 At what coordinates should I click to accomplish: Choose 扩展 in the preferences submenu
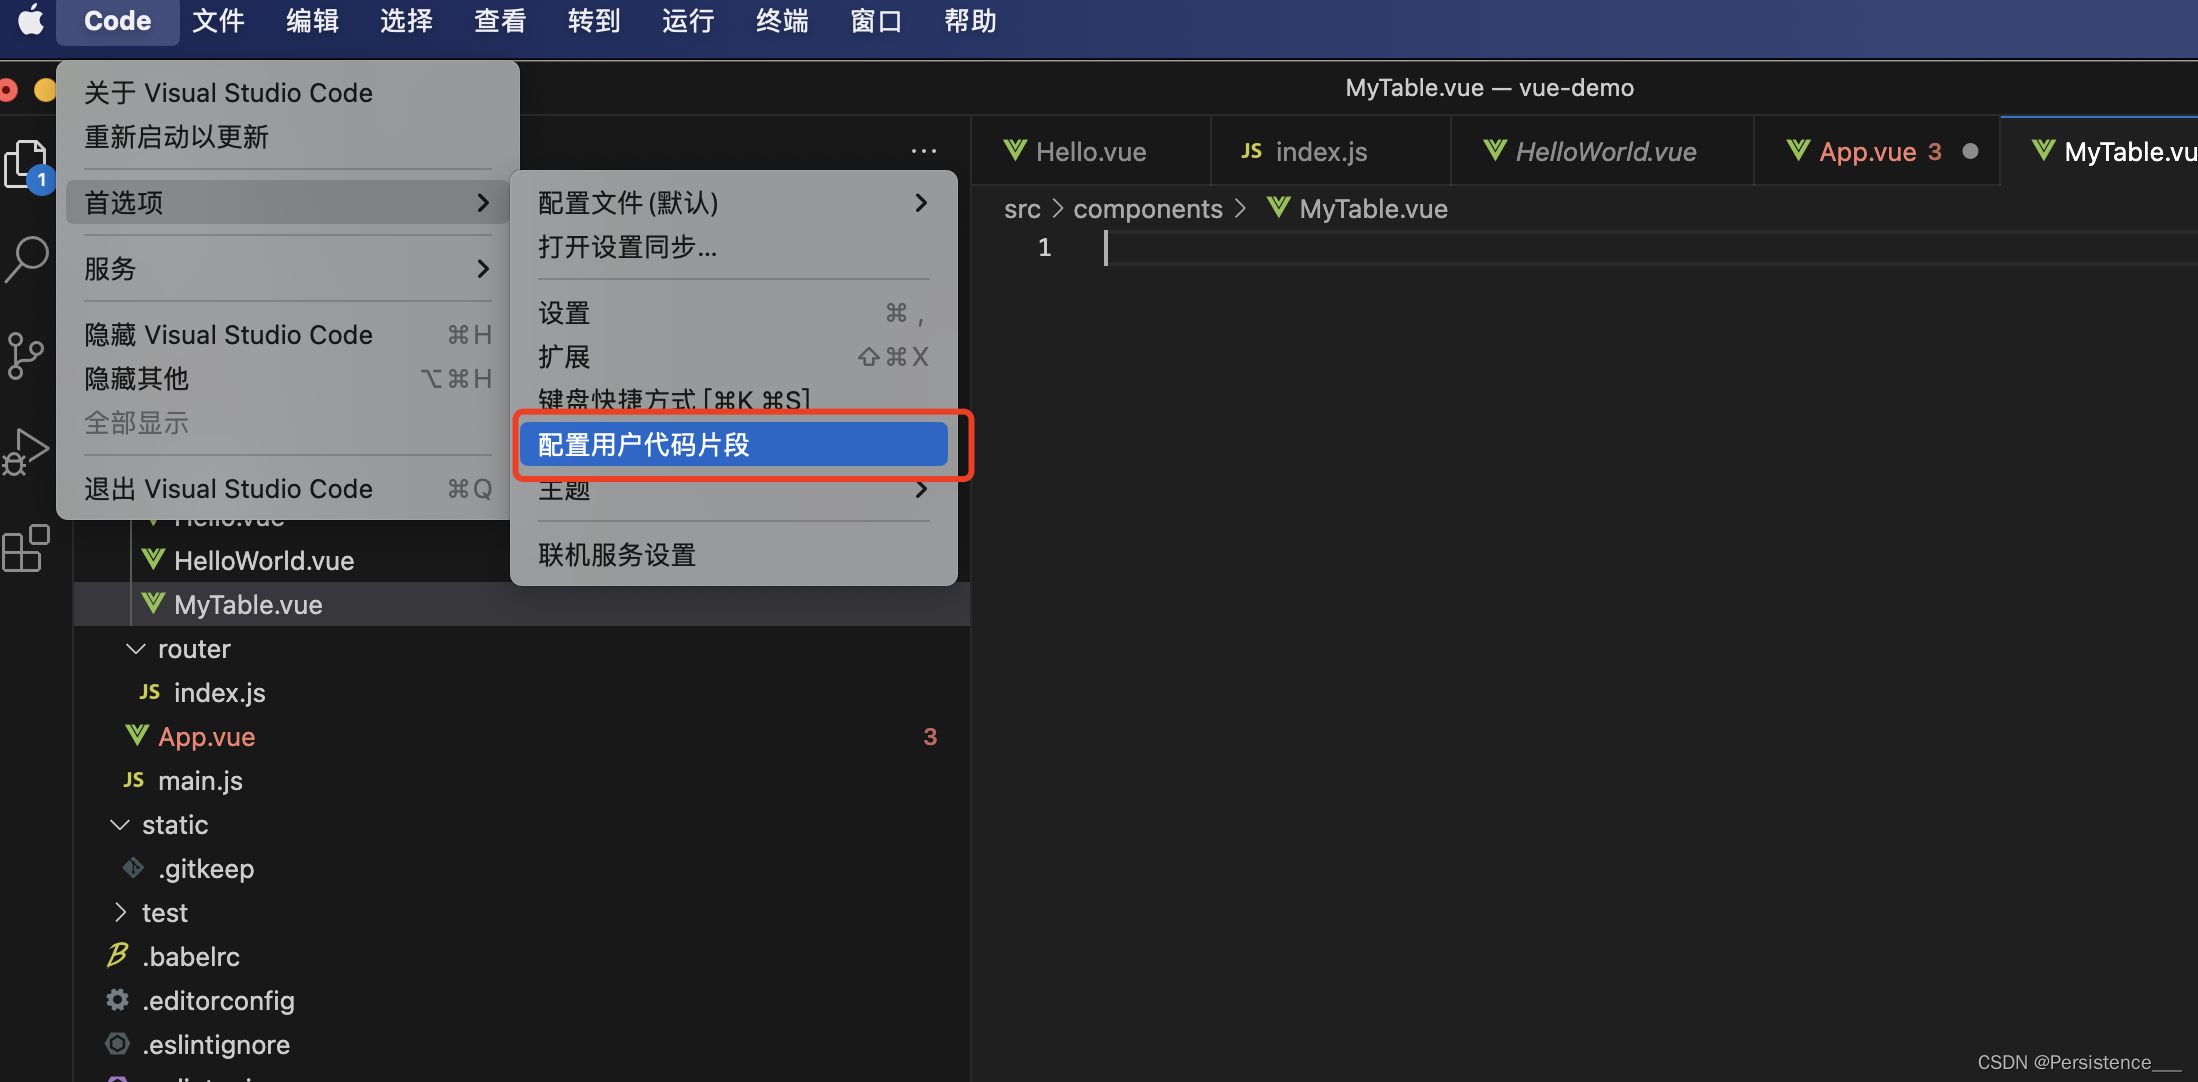[x=733, y=356]
